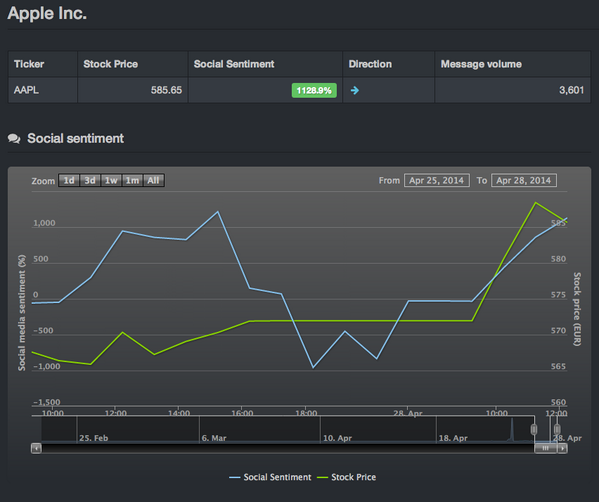Click the AAPL ticker cell
The image size is (599, 502).
[x=43, y=90]
